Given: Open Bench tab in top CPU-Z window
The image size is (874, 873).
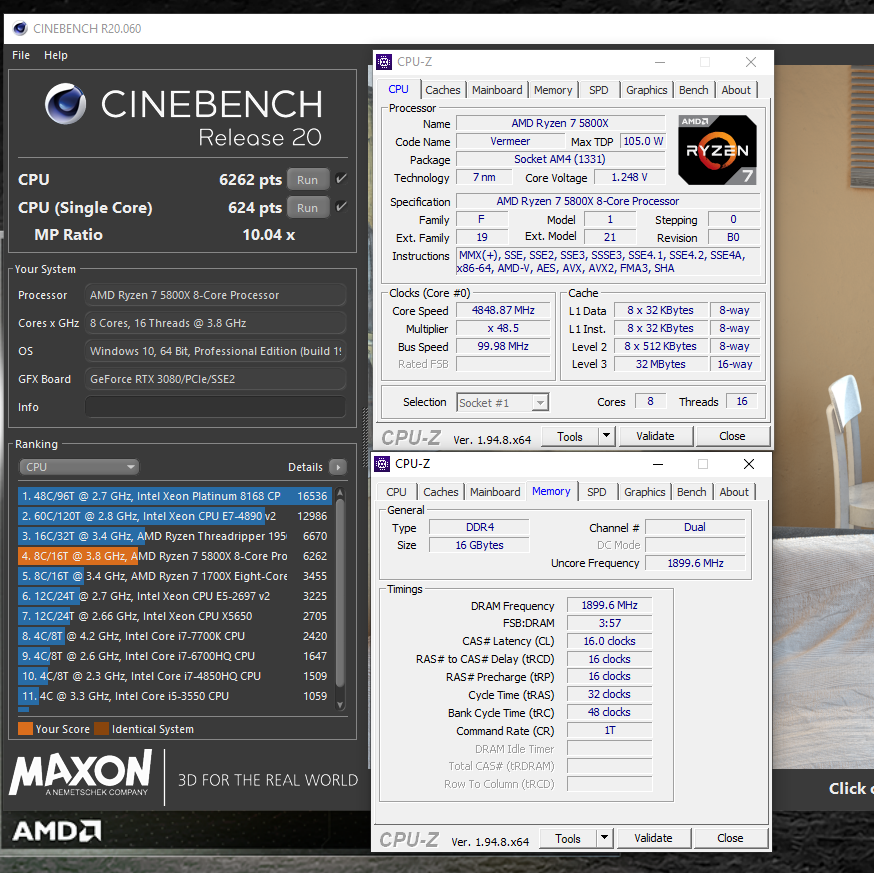Looking at the screenshot, I should (x=693, y=90).
